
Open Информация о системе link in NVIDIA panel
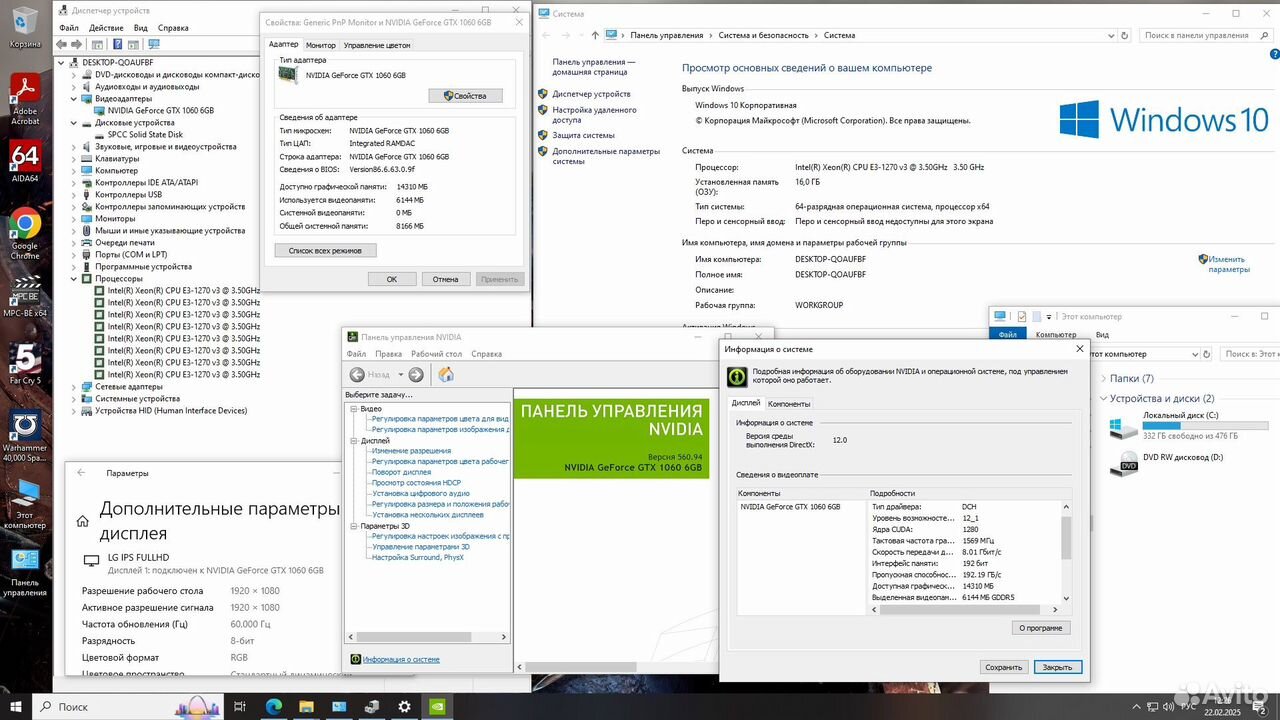[x=401, y=659]
